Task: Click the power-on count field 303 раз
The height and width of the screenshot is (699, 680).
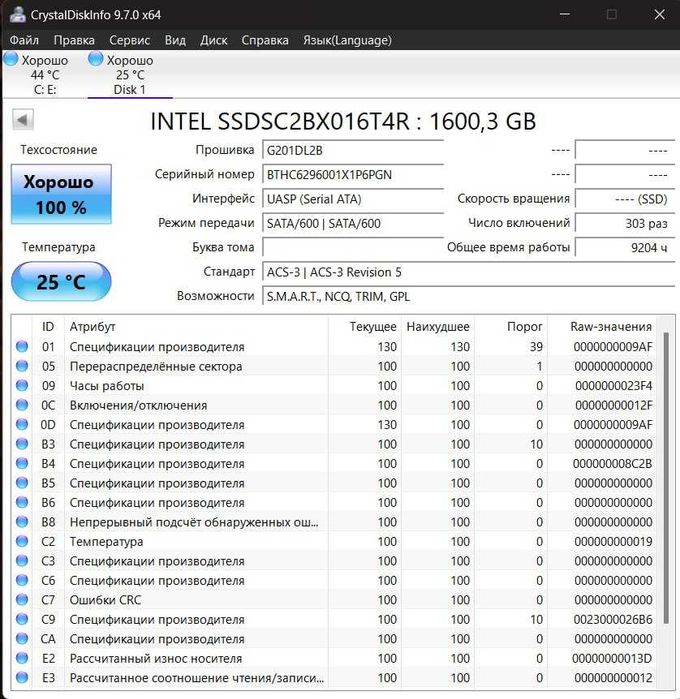Action: [625, 223]
